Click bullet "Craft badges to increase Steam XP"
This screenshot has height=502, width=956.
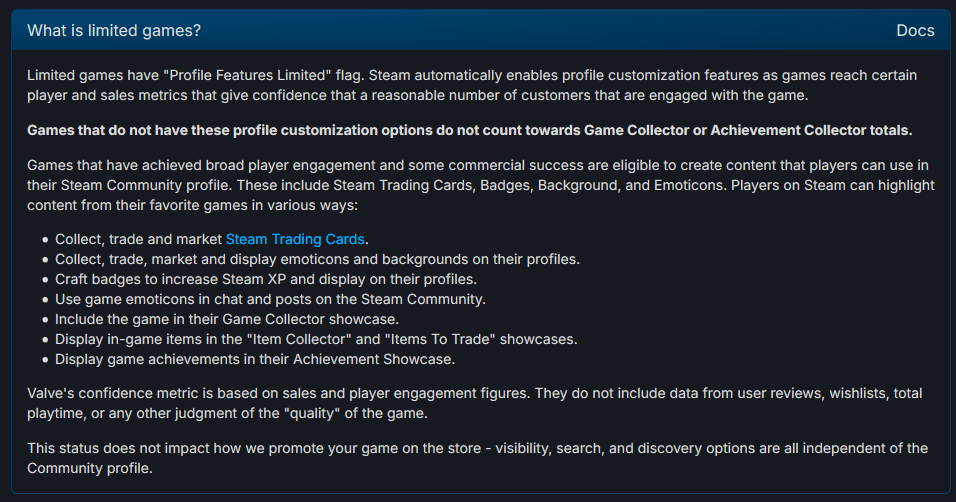click(266, 279)
